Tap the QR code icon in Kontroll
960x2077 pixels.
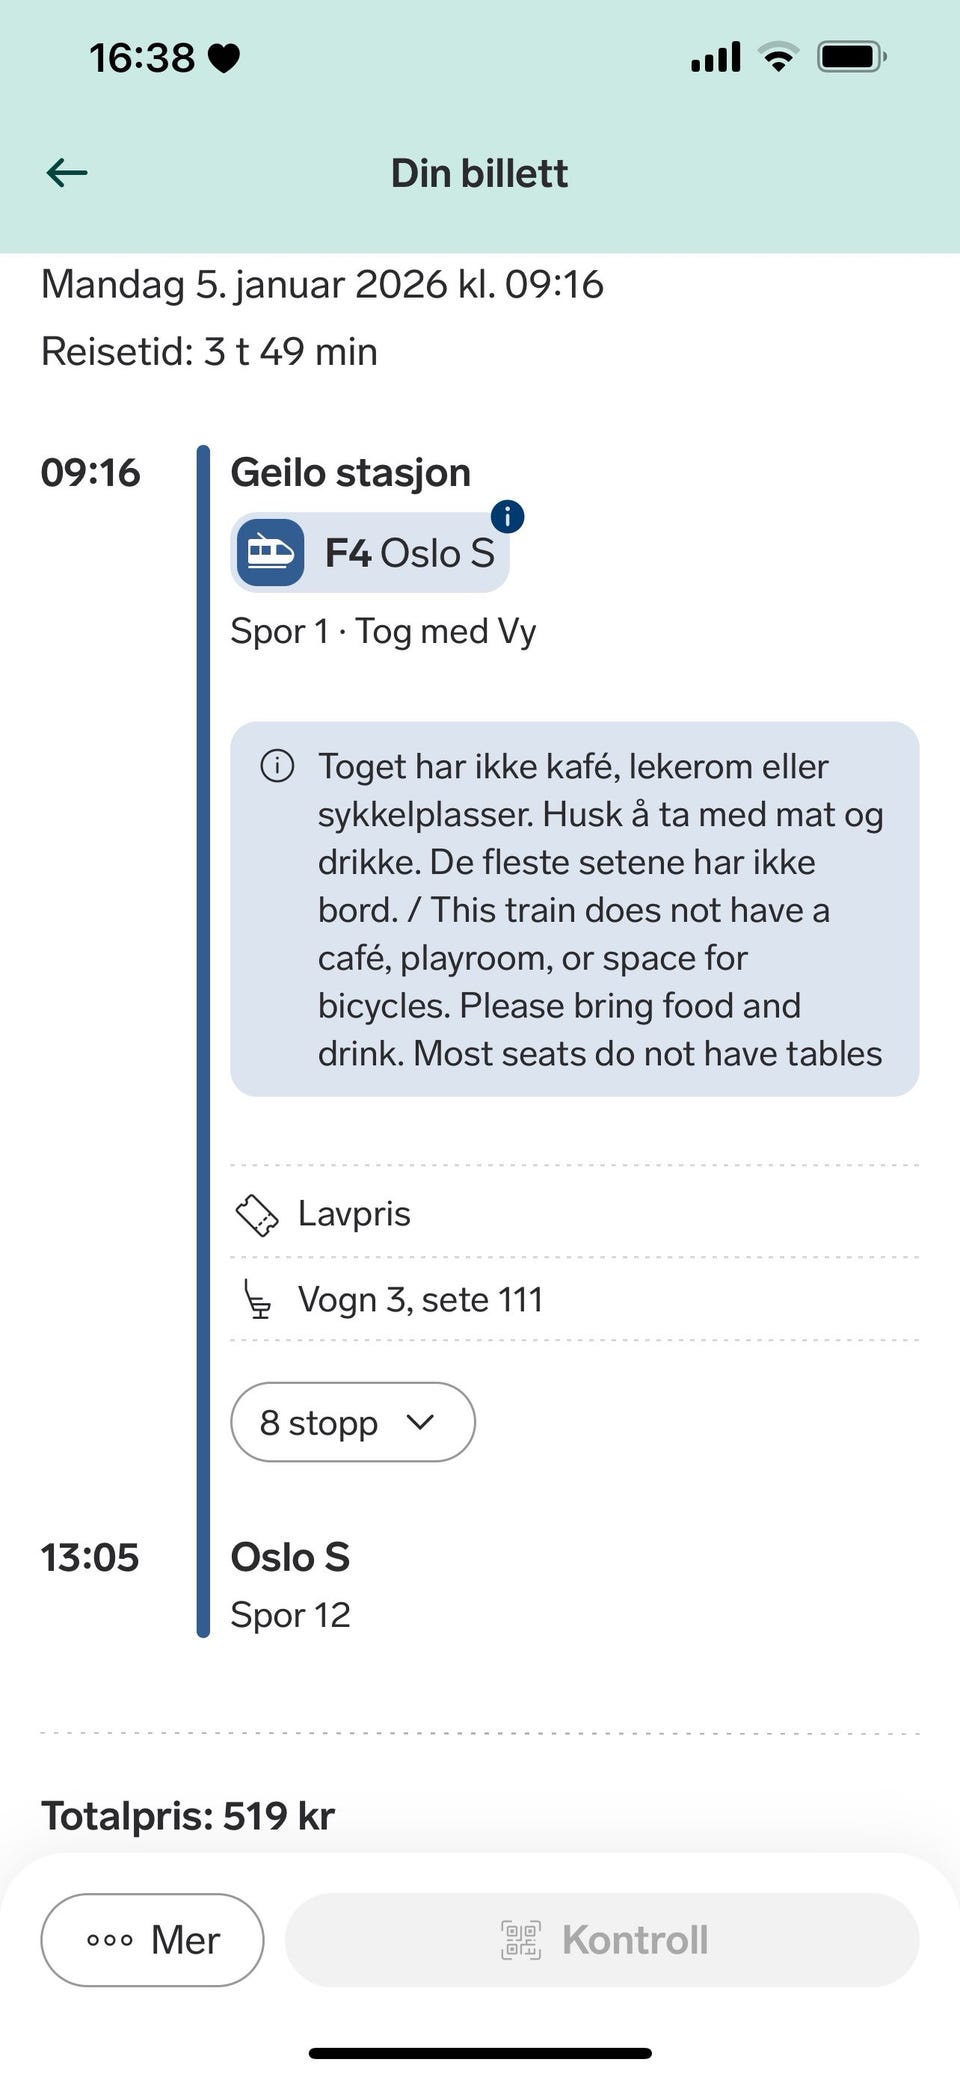coord(520,1940)
